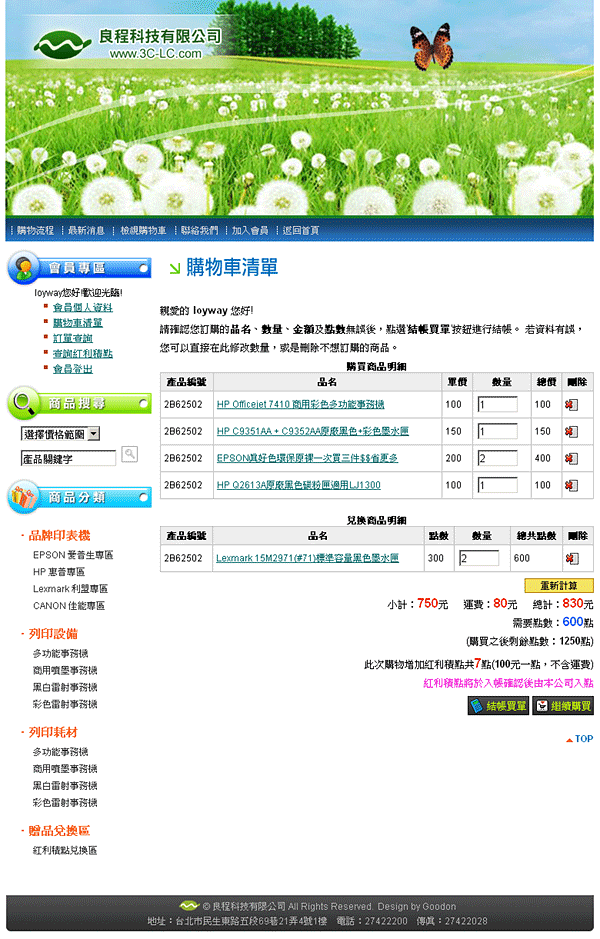Click the company logo at top
This screenshot has width=600, height=939.
point(126,44)
